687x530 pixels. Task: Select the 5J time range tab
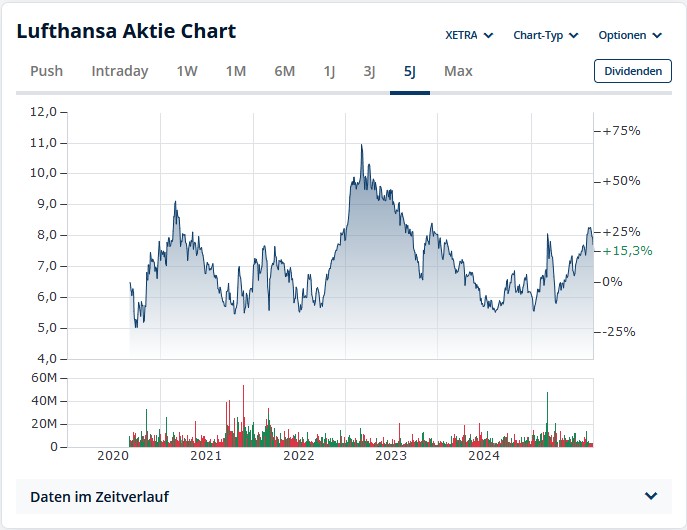click(x=409, y=71)
